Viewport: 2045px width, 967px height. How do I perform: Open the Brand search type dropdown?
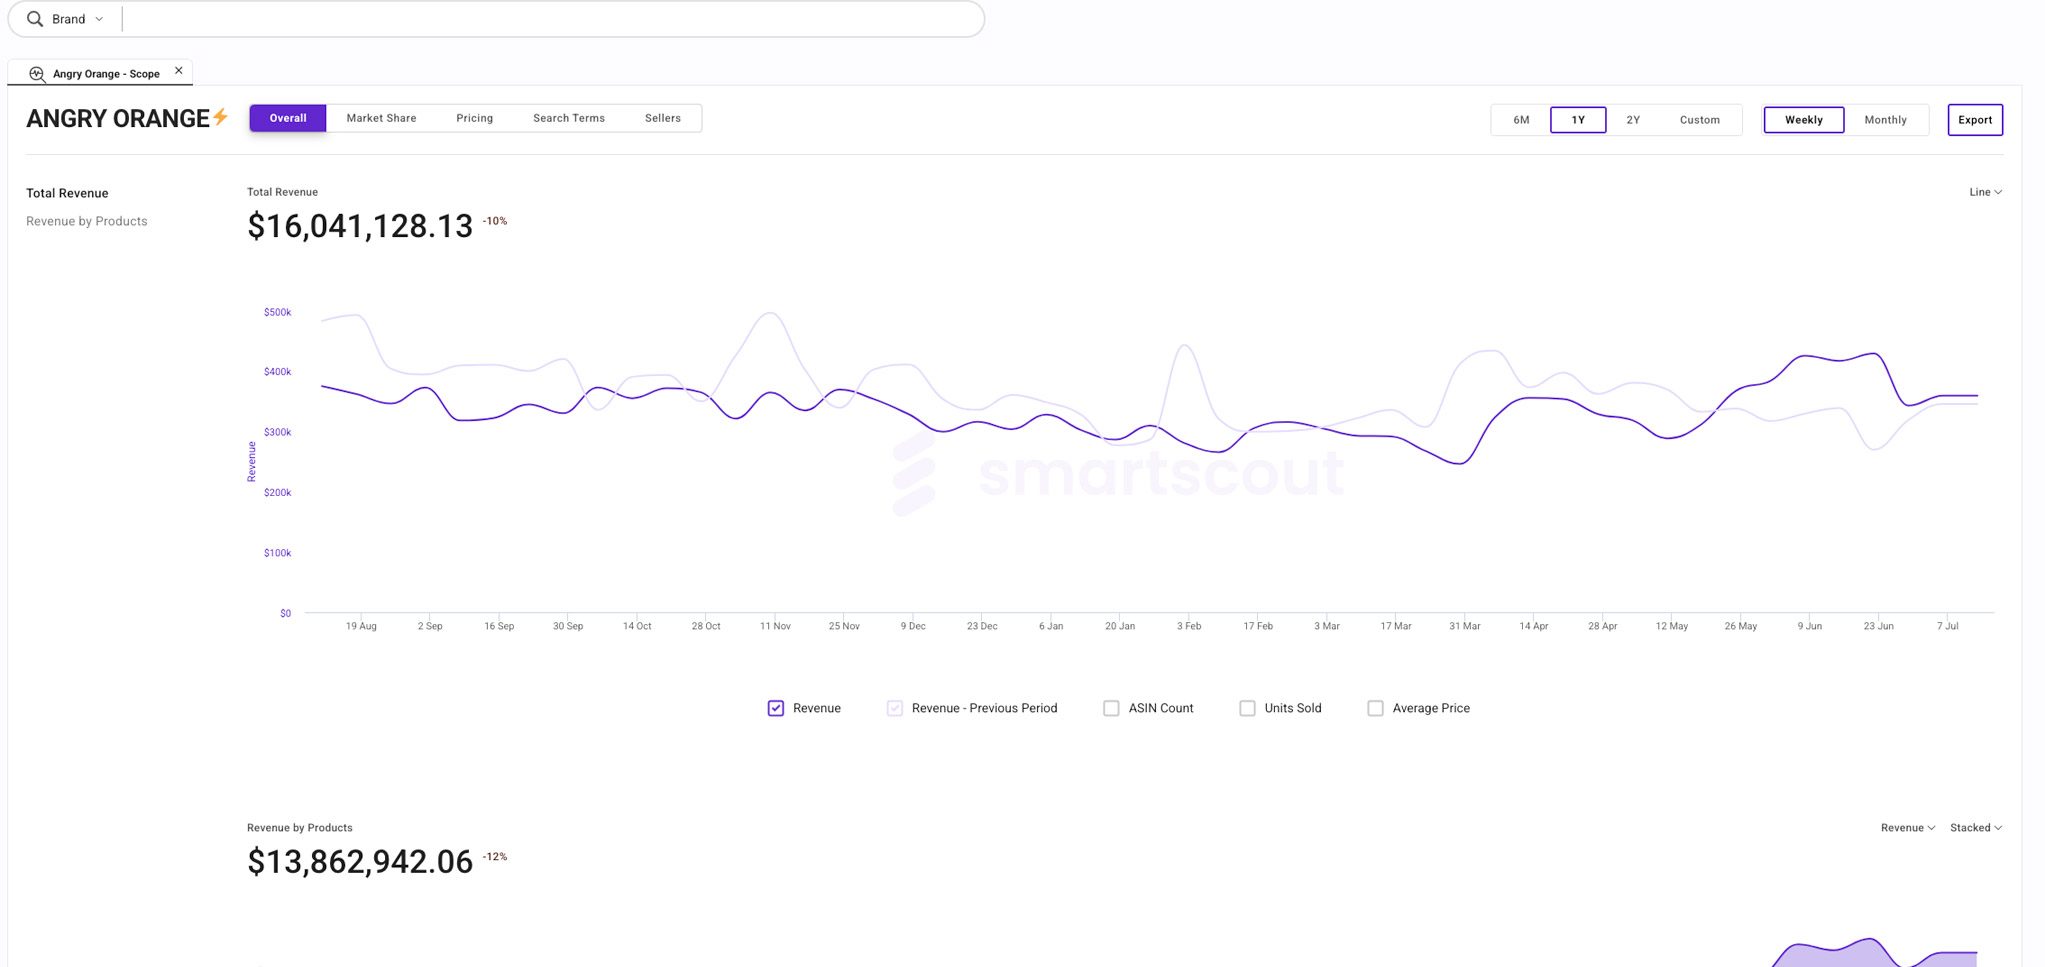(77, 19)
